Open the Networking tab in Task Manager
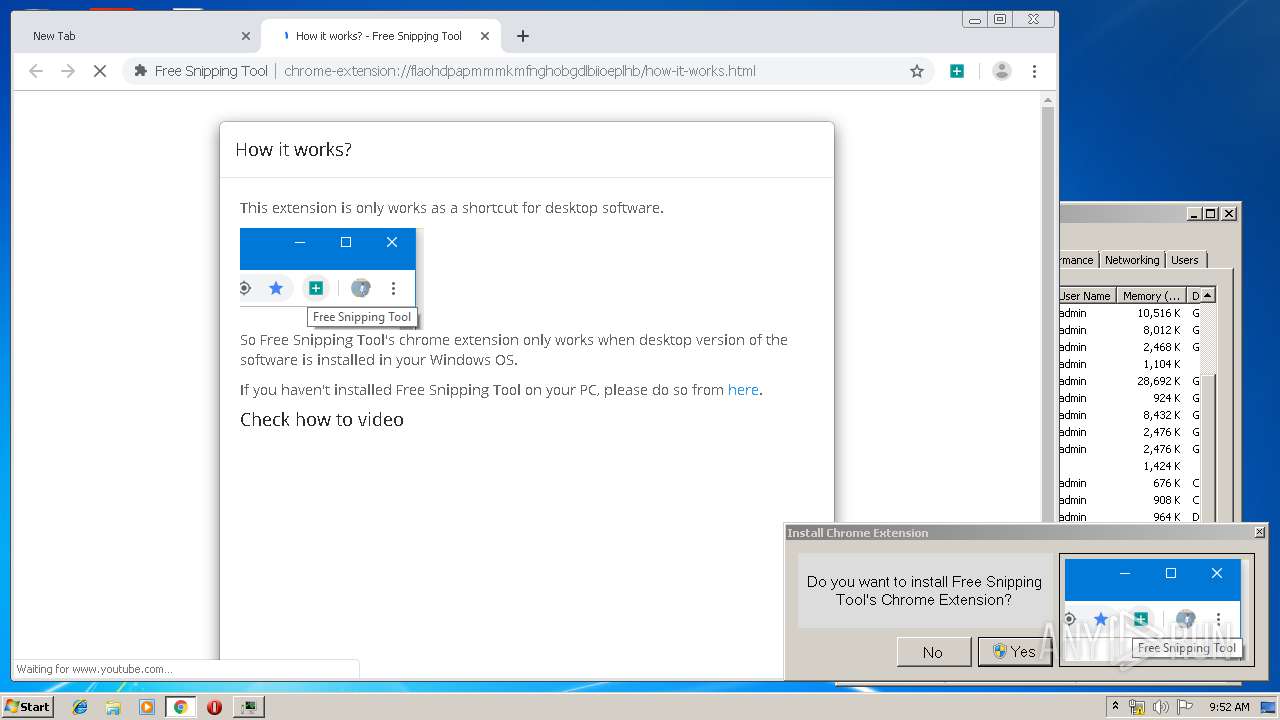 [1132, 260]
